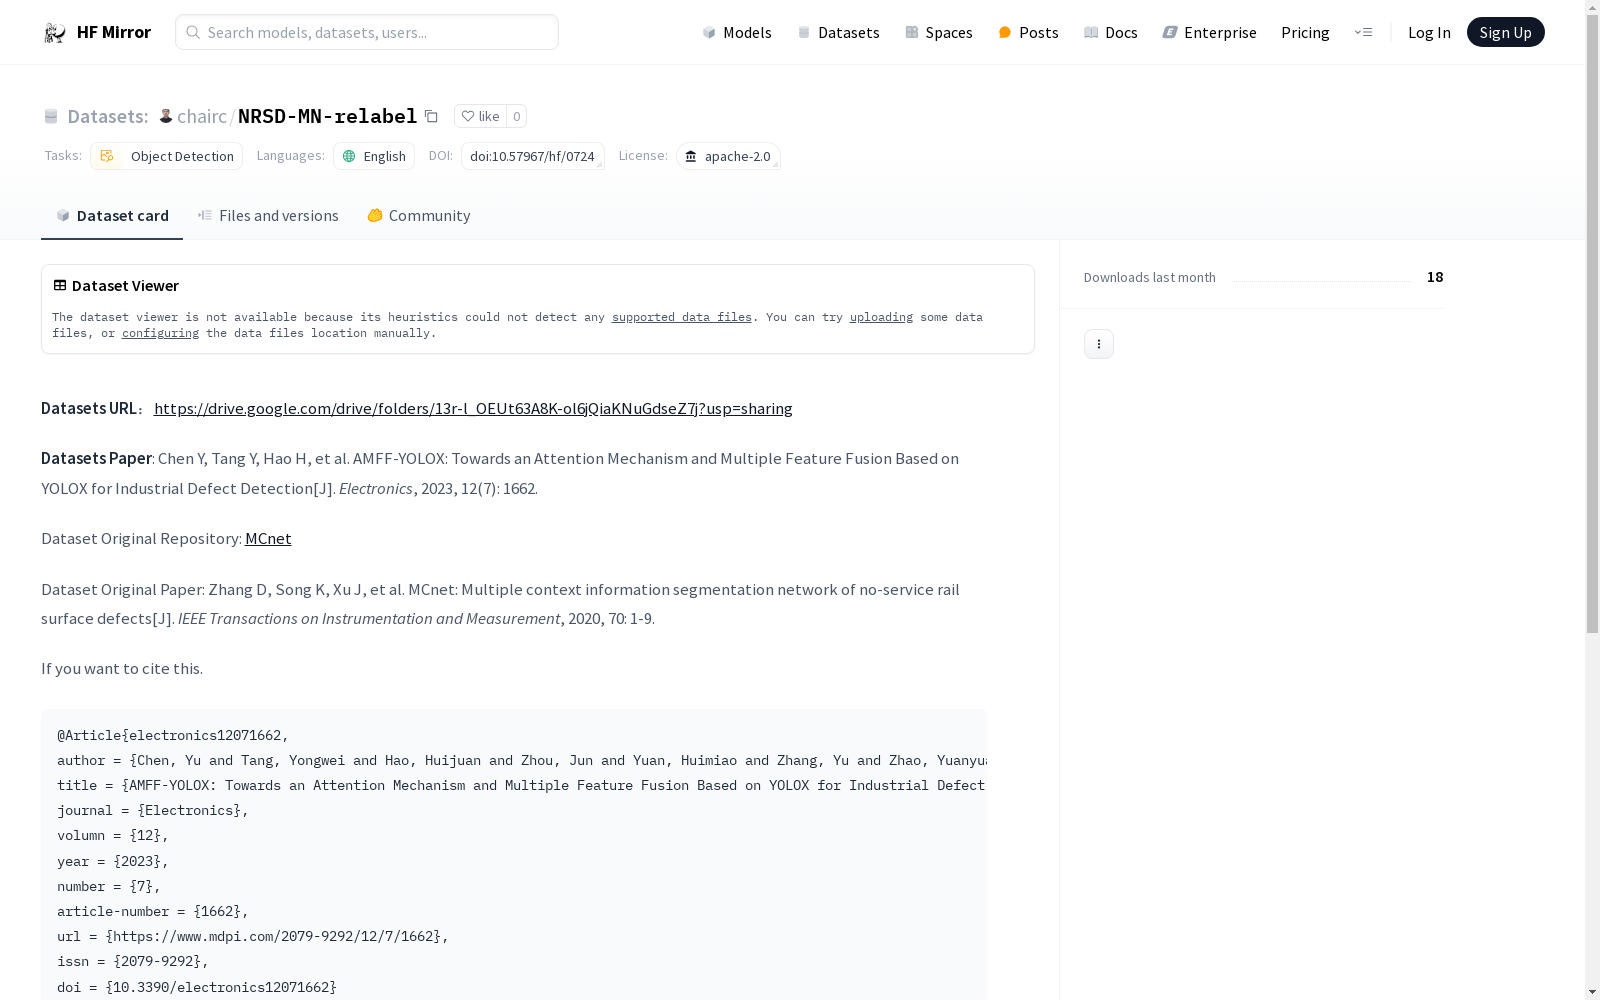Click the Dataset Viewer table icon
The height and width of the screenshot is (1000, 1600).
point(60,285)
